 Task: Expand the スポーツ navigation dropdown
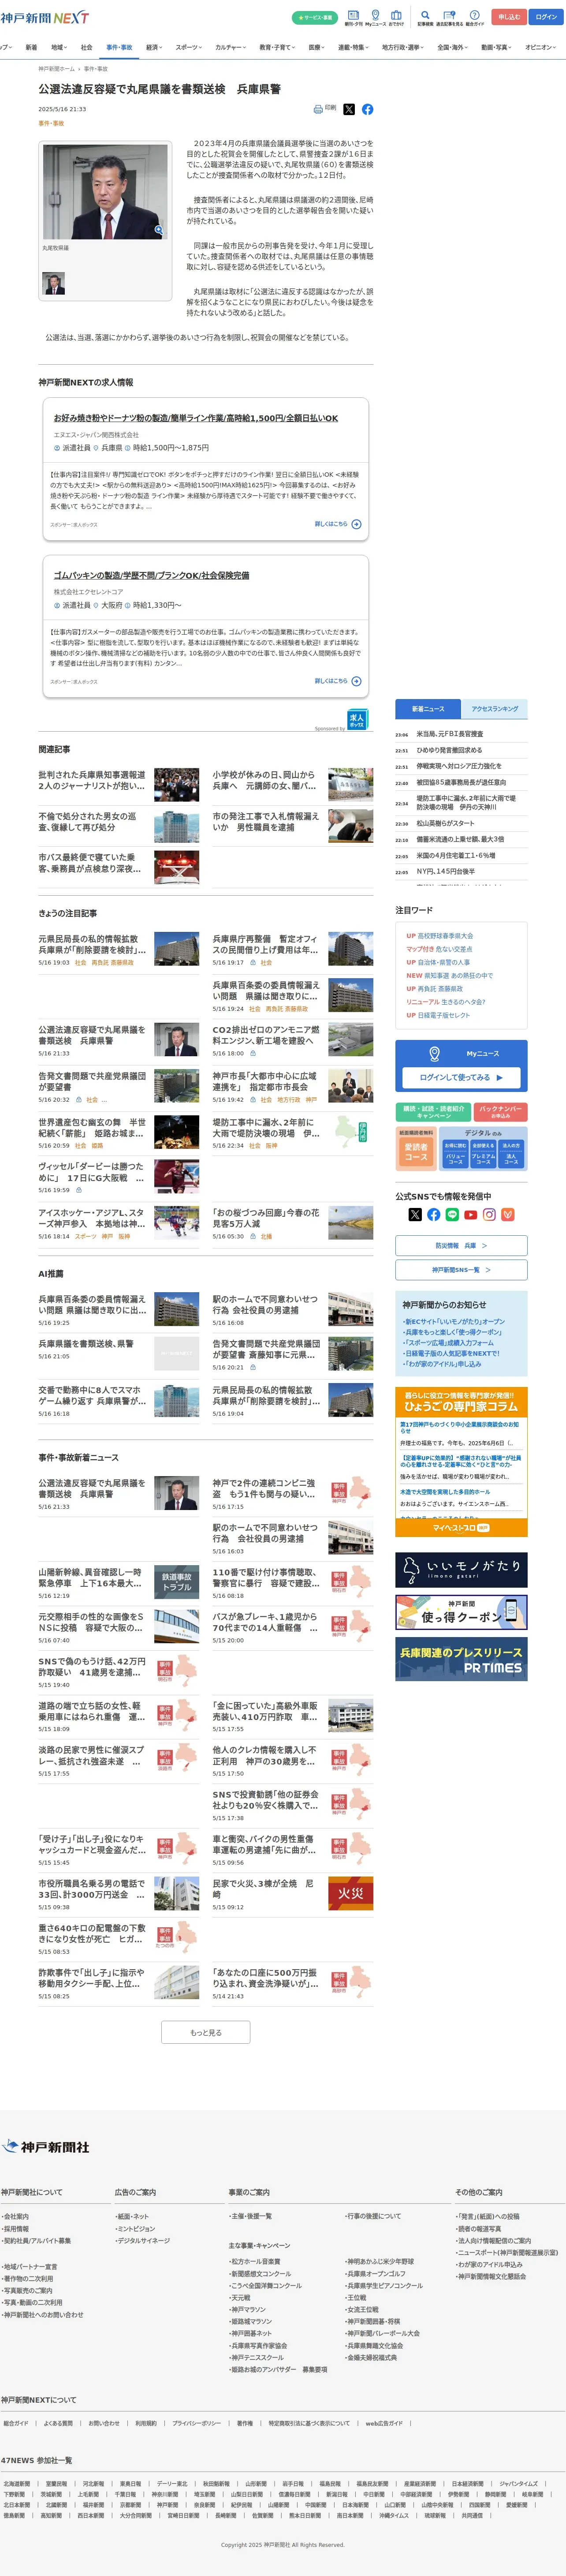[x=189, y=47]
